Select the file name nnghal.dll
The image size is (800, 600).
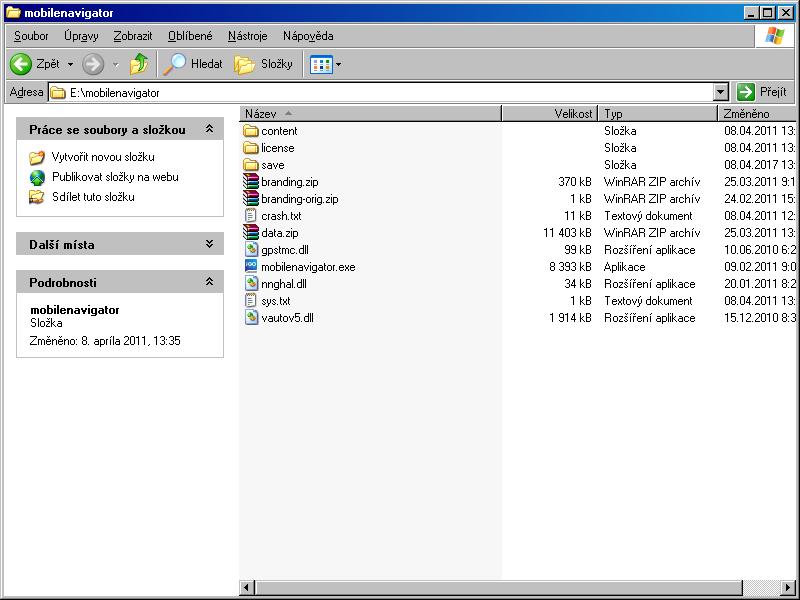point(284,284)
